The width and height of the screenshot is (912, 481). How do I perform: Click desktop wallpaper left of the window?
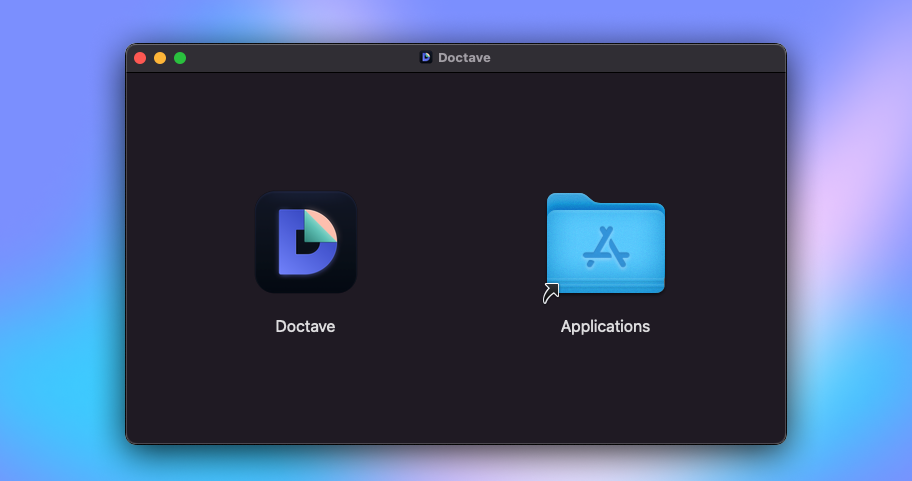click(60, 250)
